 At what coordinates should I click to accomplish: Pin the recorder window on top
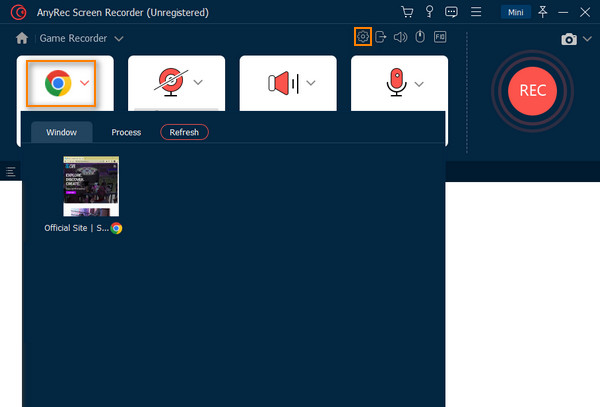click(543, 12)
